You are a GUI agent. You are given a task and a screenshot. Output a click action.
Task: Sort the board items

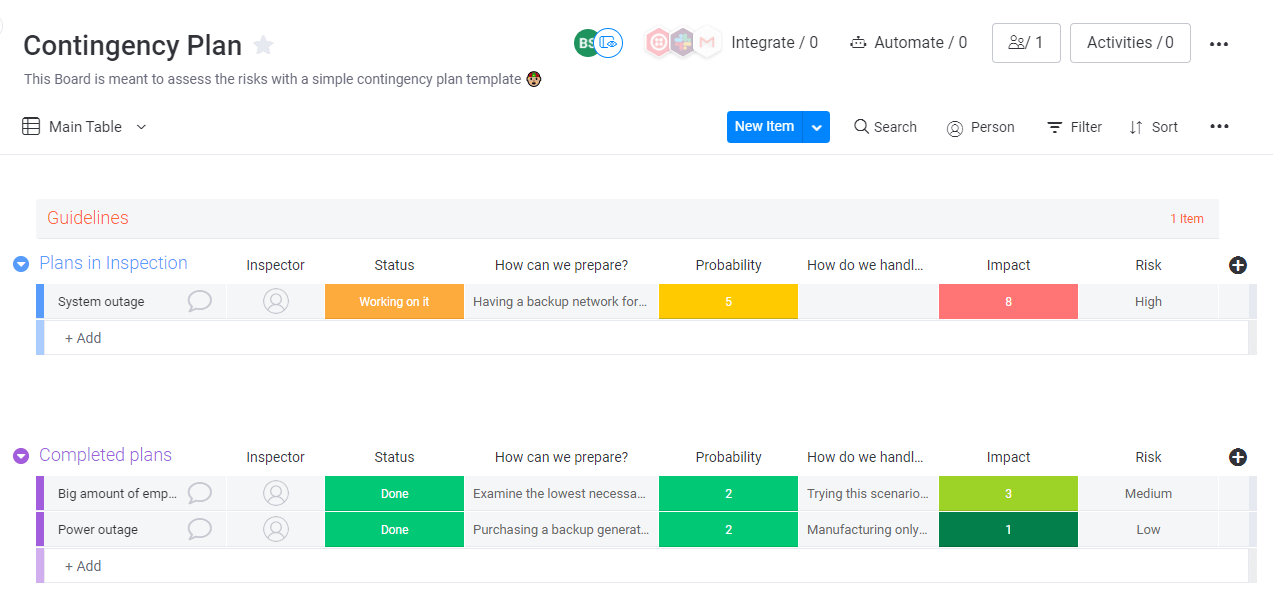[1153, 127]
